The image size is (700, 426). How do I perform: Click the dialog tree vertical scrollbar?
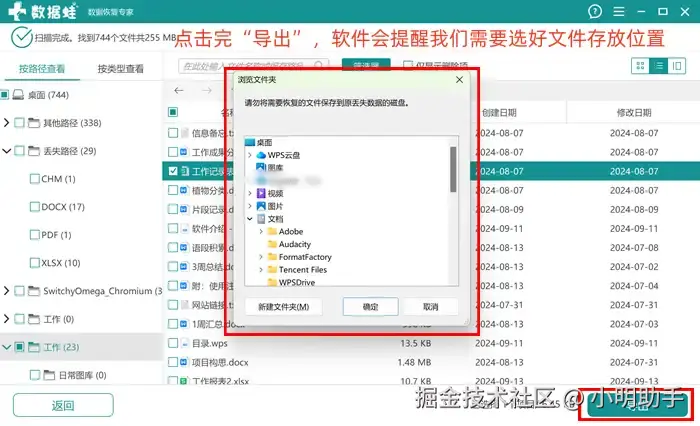tap(453, 169)
